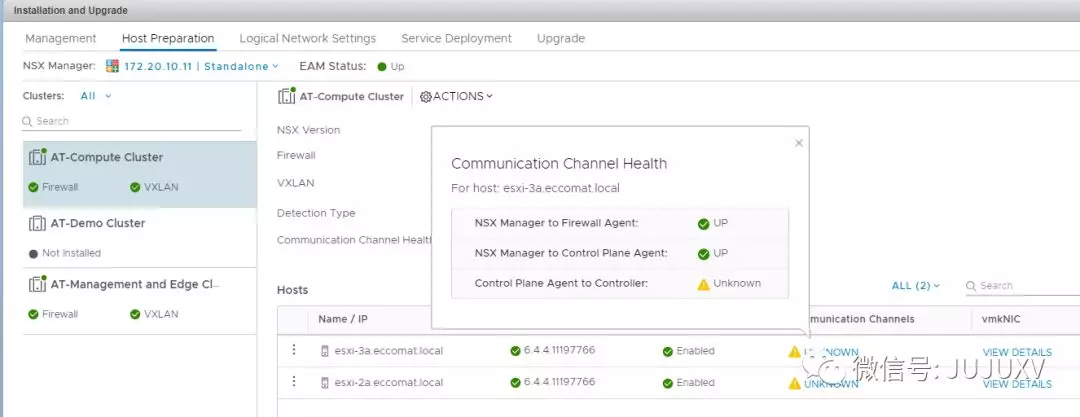The width and height of the screenshot is (1080, 417).
Task: Click the clusters search magnifier icon
Action: coord(28,121)
